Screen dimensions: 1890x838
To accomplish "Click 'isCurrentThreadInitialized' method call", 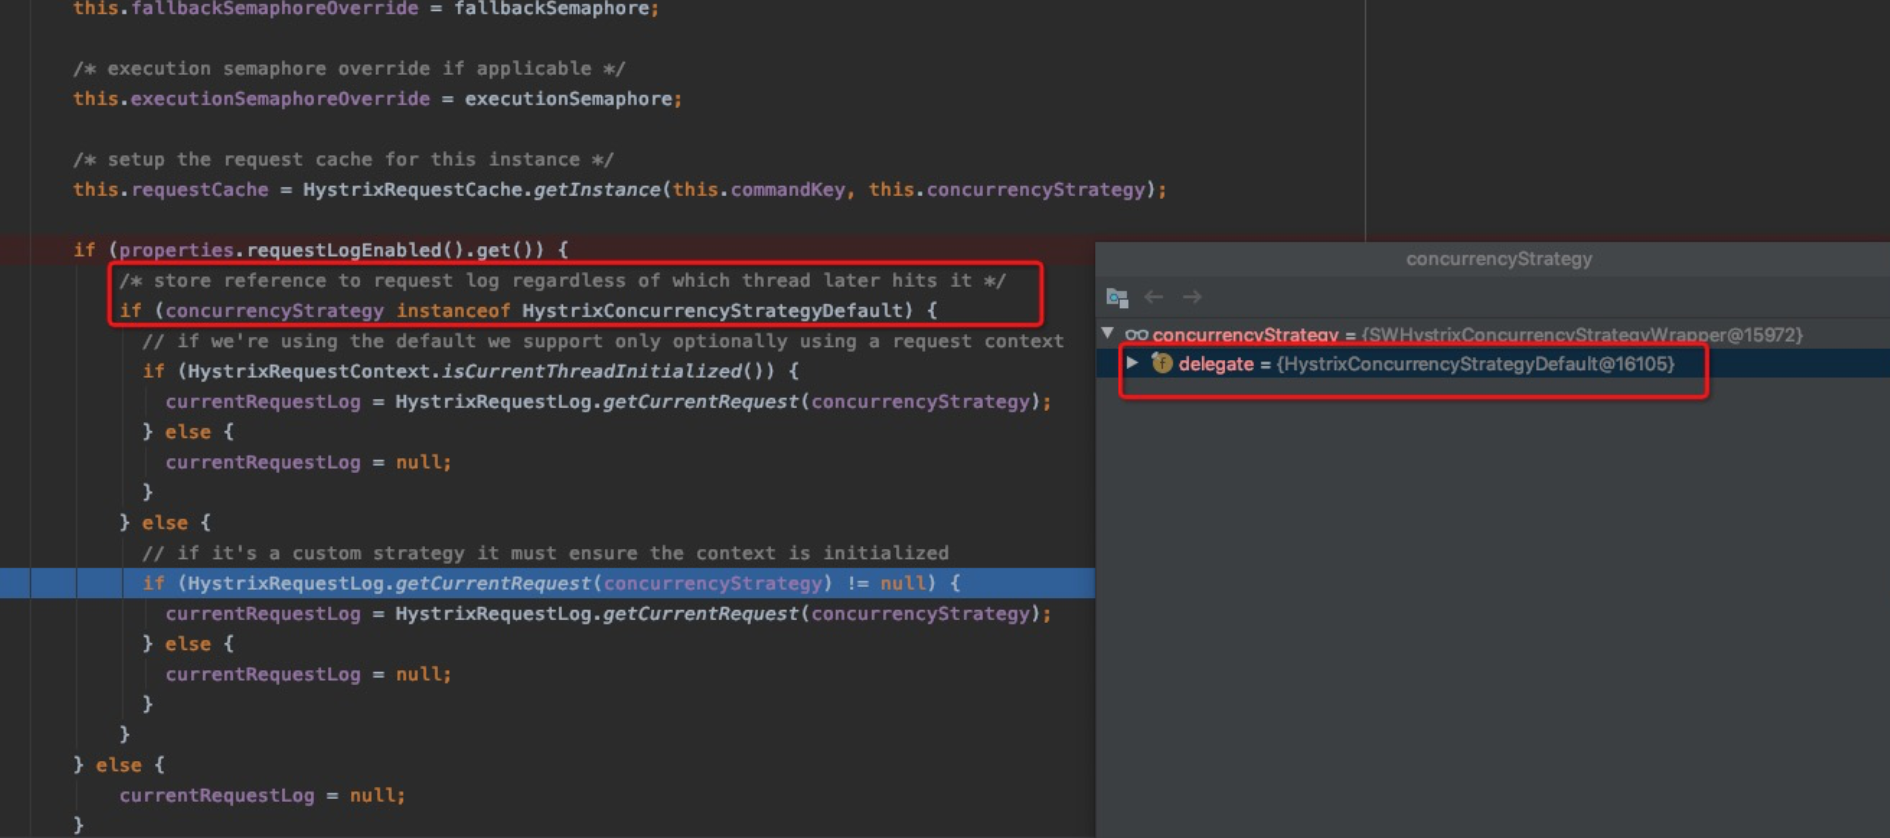I will (592, 371).
